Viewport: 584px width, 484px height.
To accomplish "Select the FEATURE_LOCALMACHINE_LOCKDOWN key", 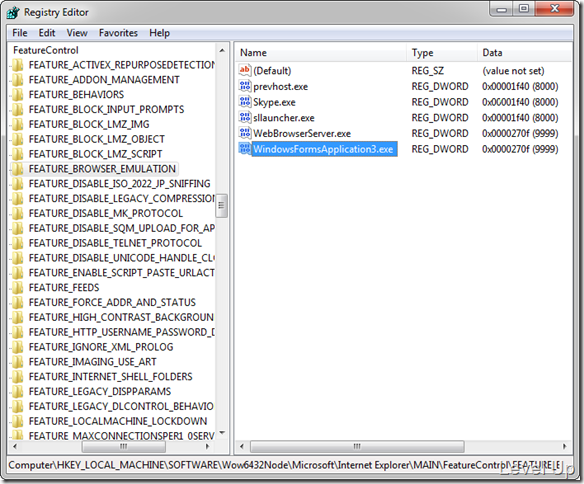I will [x=118, y=421].
